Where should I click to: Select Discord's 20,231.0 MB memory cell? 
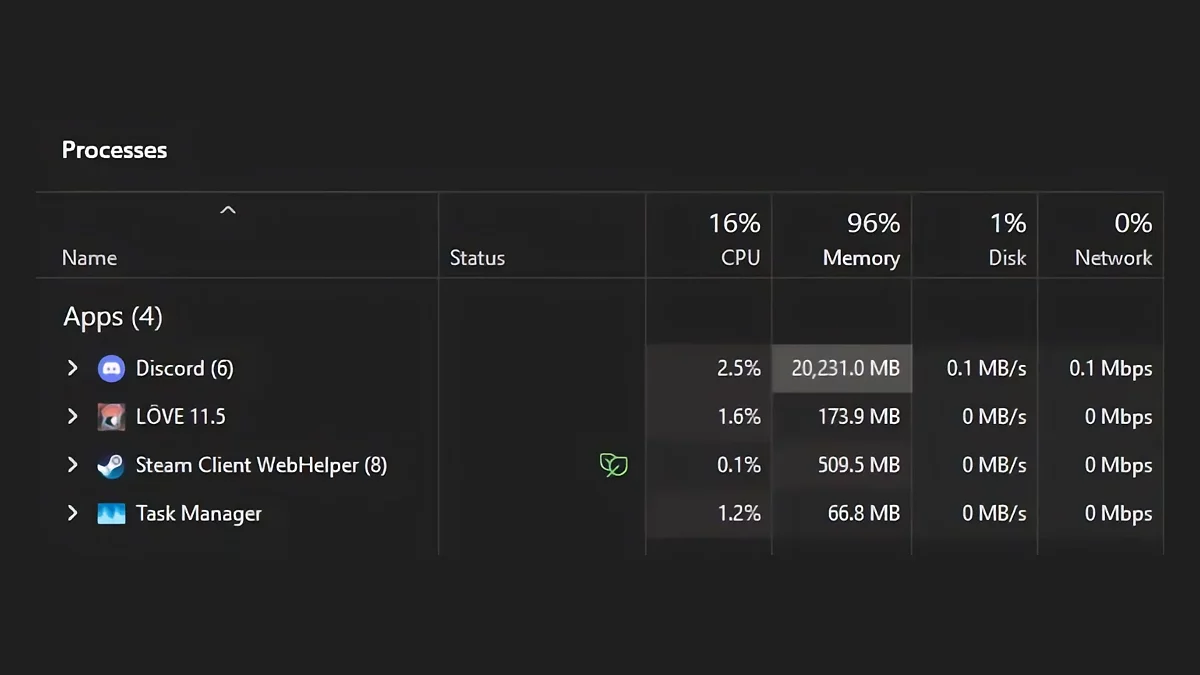tap(845, 368)
